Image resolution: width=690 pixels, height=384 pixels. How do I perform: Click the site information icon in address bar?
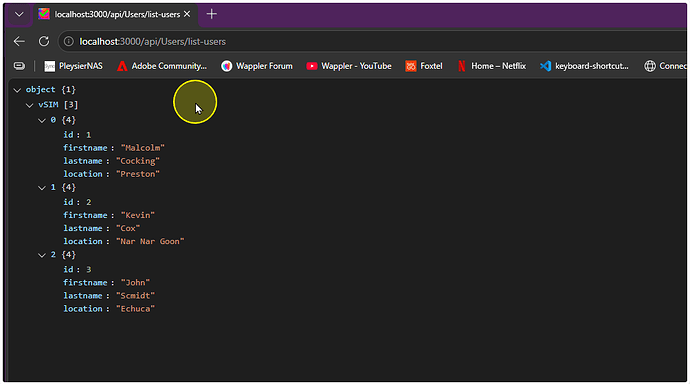coord(69,41)
